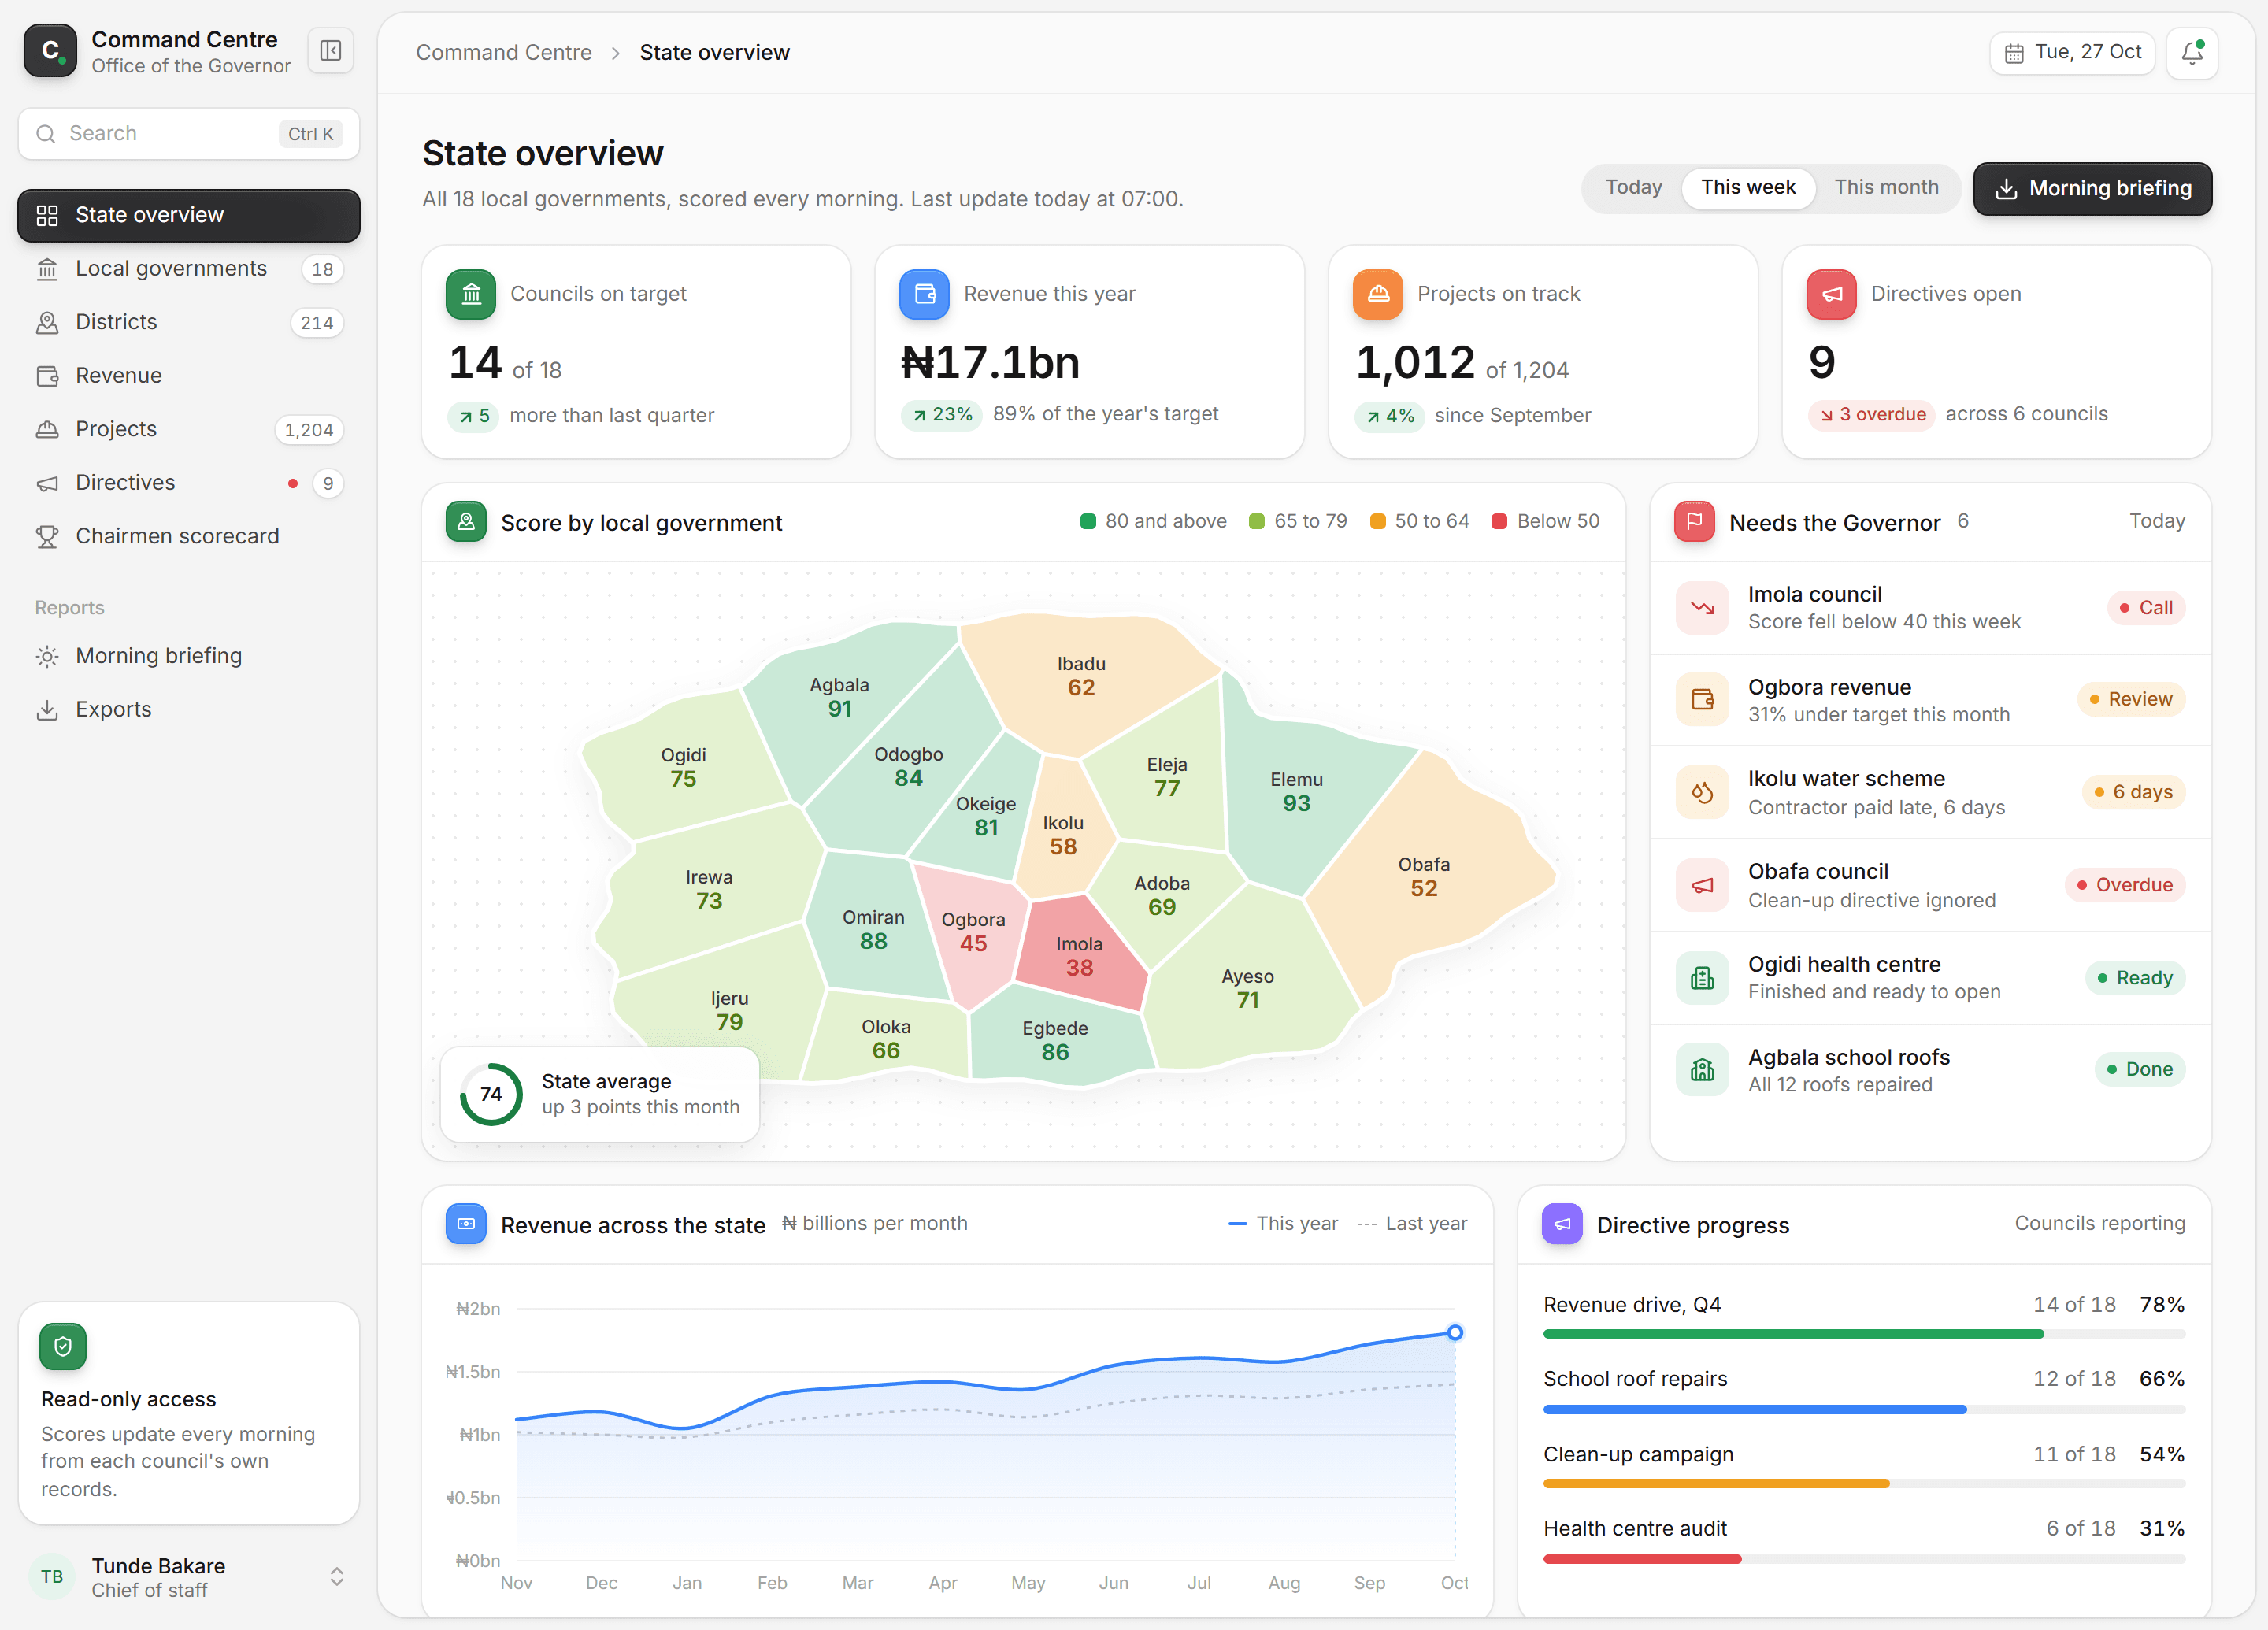
Task: Switch the period to This month
Action: tap(1885, 187)
